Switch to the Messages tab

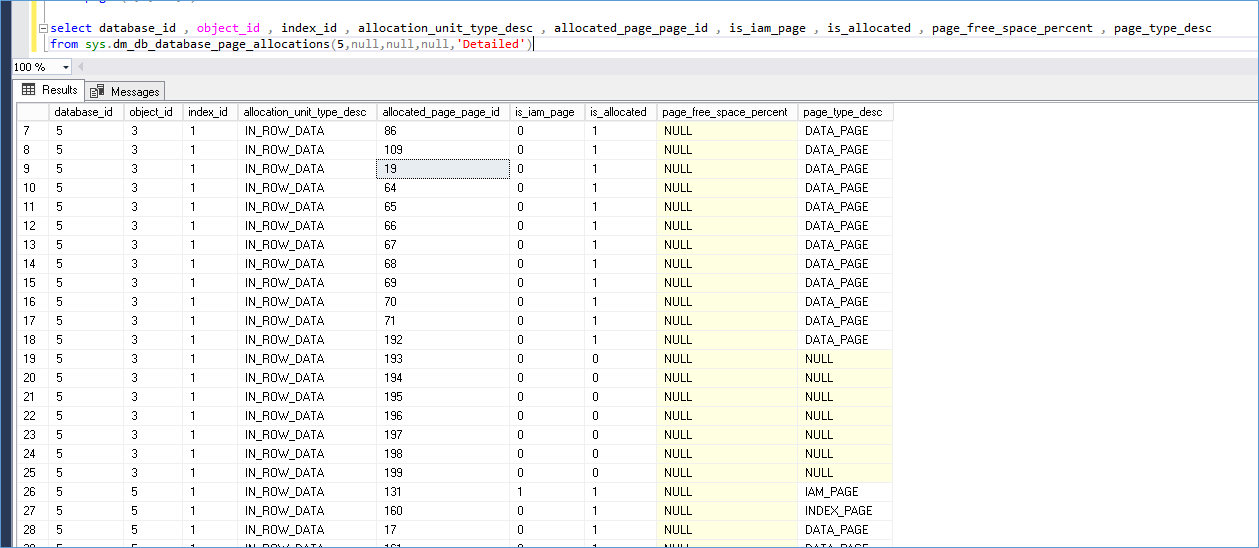pyautogui.click(x=126, y=91)
